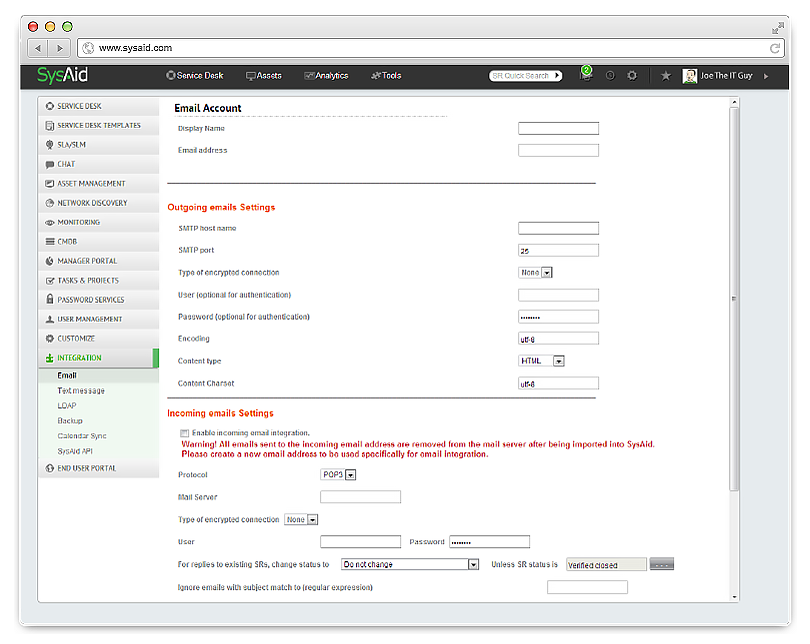This screenshot has height=644, width=810.
Task: Select Backup under Integration
Action: (70, 420)
